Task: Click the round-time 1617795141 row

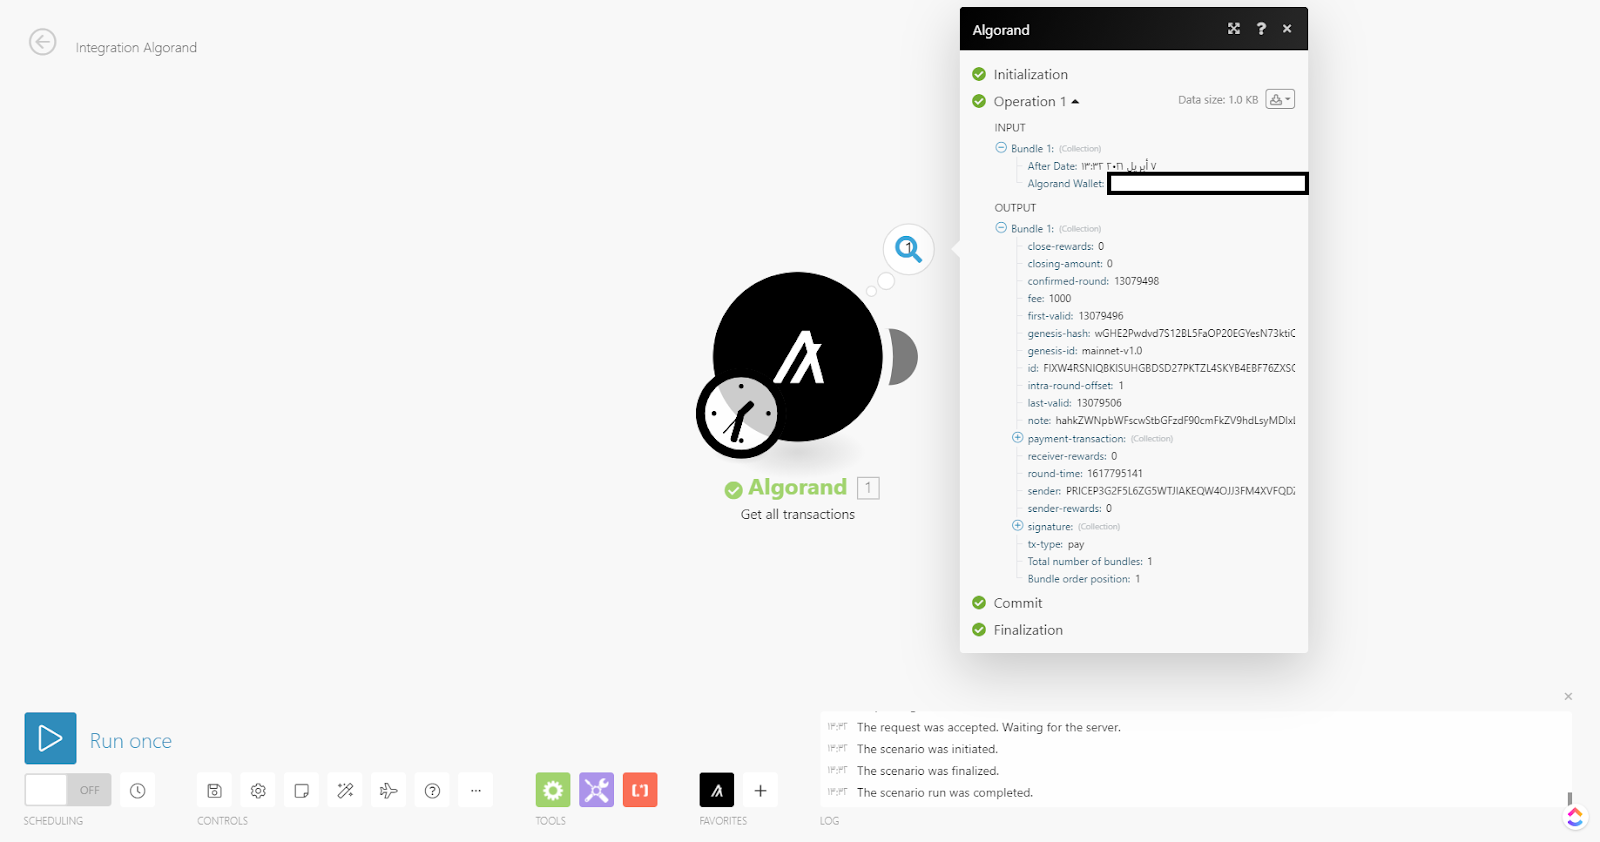Action: point(1085,474)
